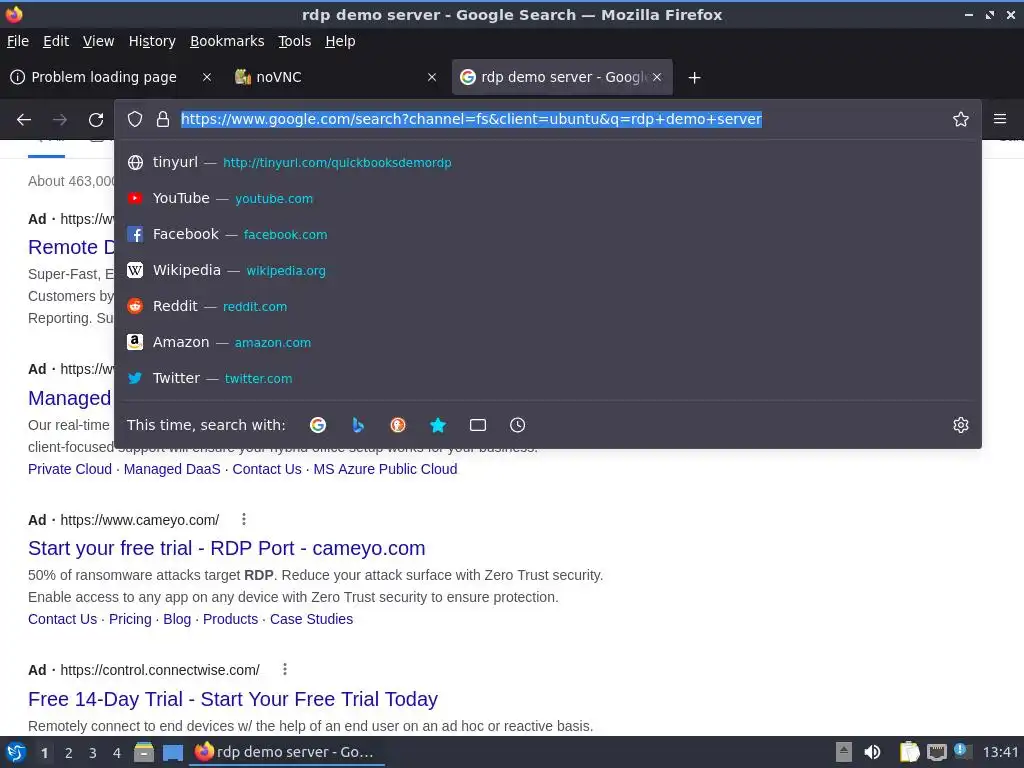Open network status tray icon
1024x768 pixels.
936,752
